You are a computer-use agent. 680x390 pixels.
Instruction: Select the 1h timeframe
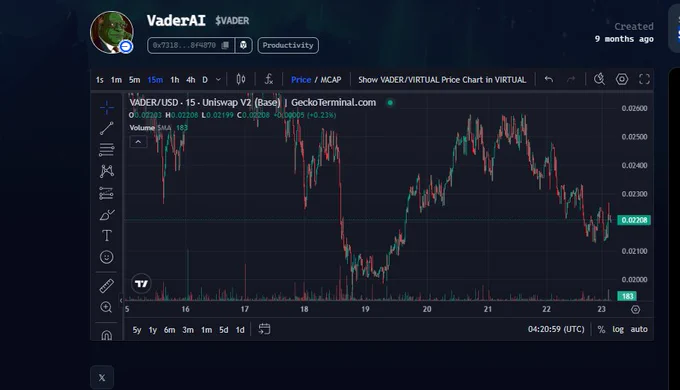click(174, 80)
